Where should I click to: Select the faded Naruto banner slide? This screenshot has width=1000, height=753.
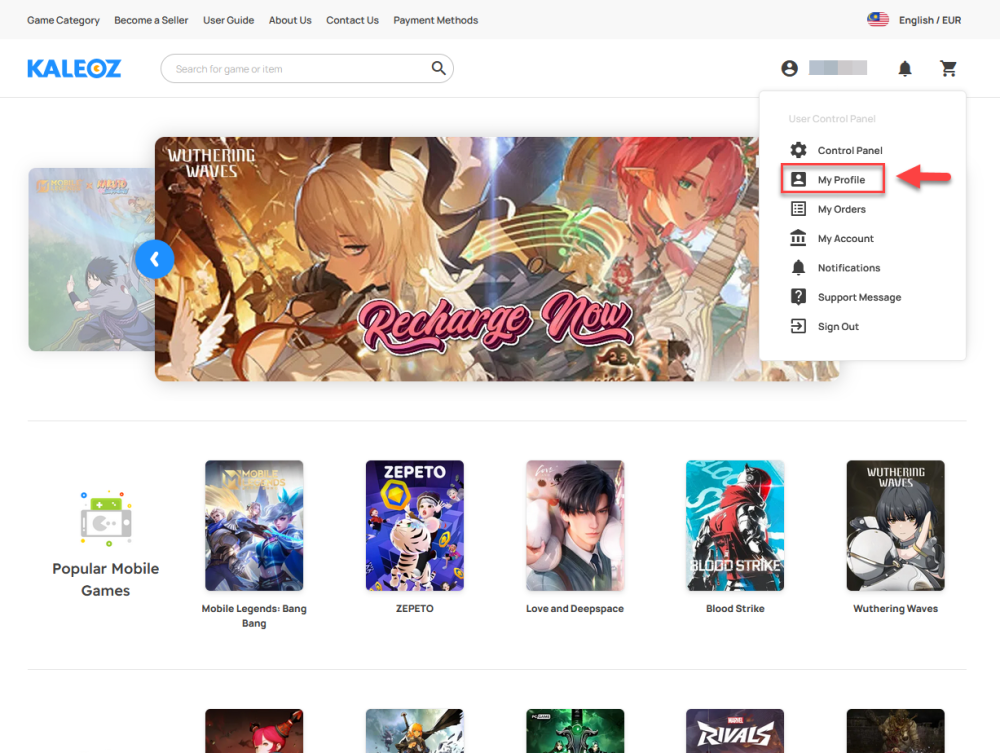[x=91, y=259]
